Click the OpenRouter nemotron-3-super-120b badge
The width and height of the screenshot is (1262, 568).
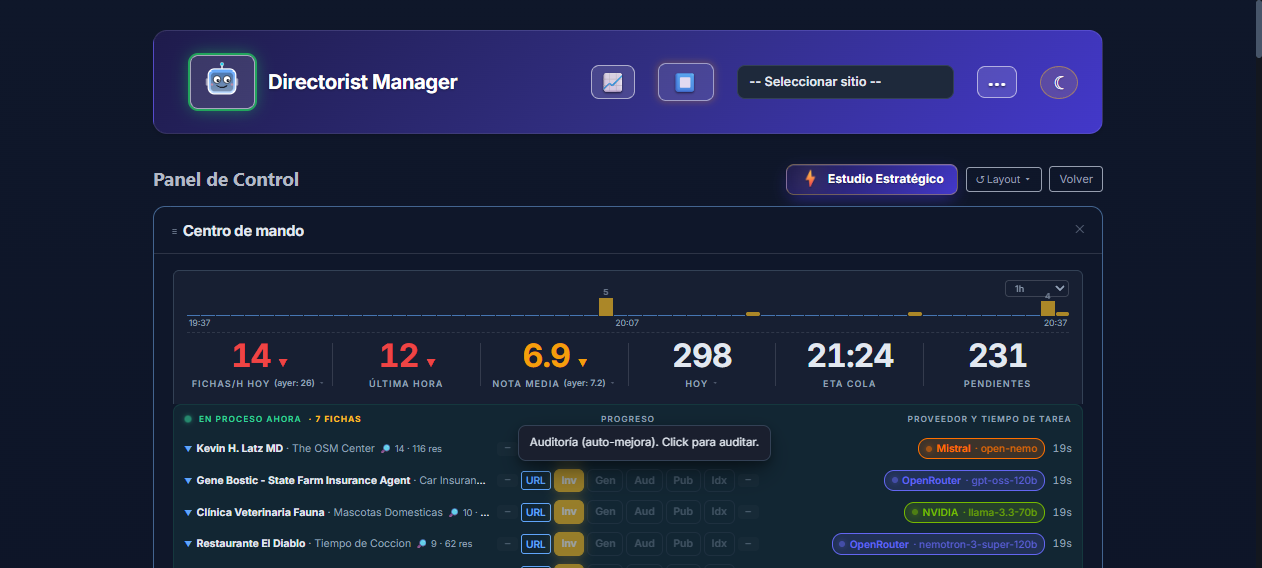click(x=938, y=545)
